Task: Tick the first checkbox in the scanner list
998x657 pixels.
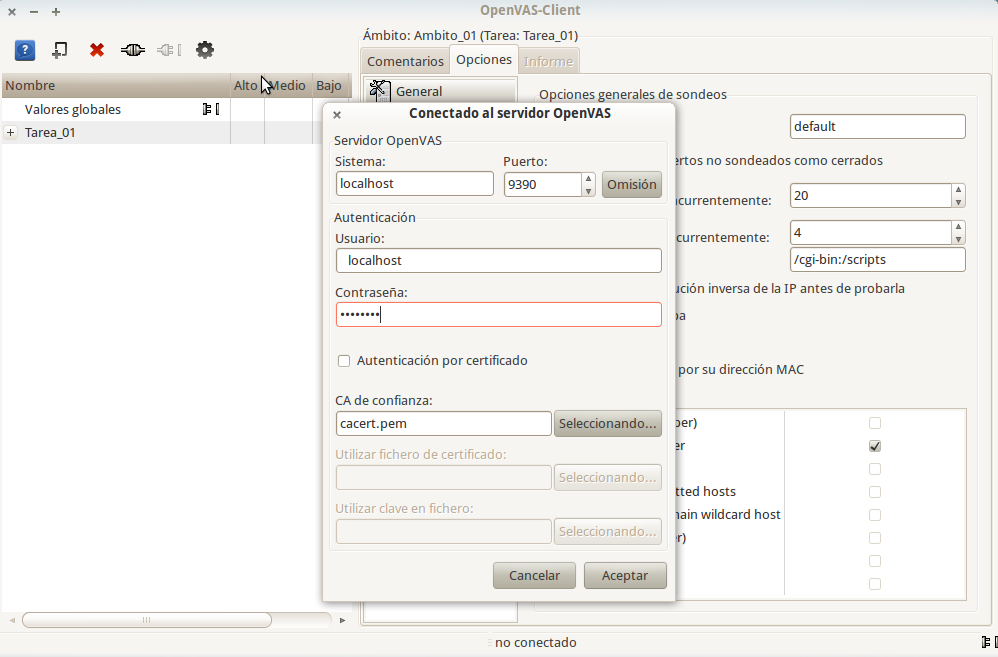Action: [x=875, y=423]
